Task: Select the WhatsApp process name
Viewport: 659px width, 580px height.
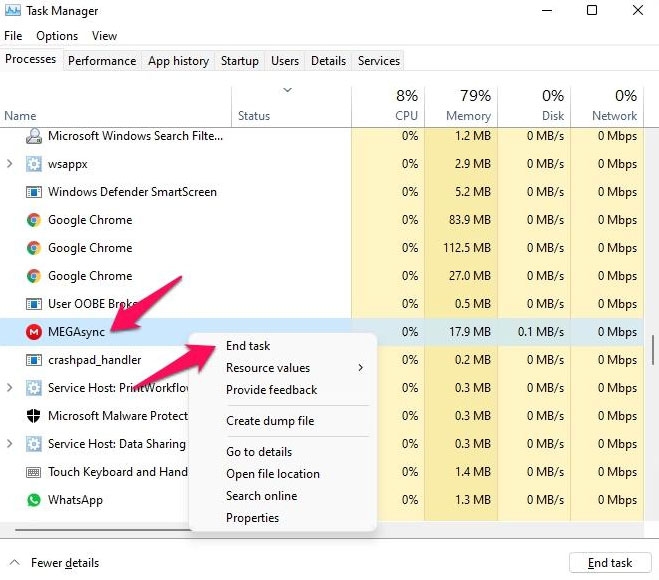Action: point(75,500)
